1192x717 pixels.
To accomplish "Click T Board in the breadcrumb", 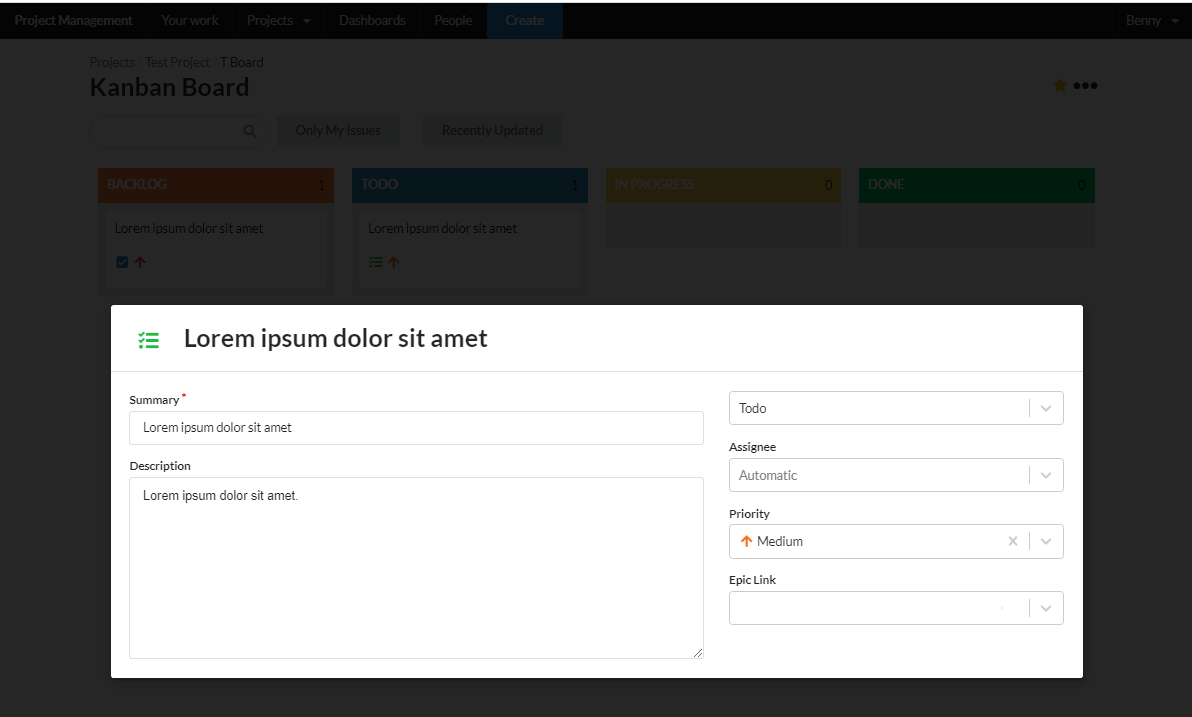I will tap(242, 62).
